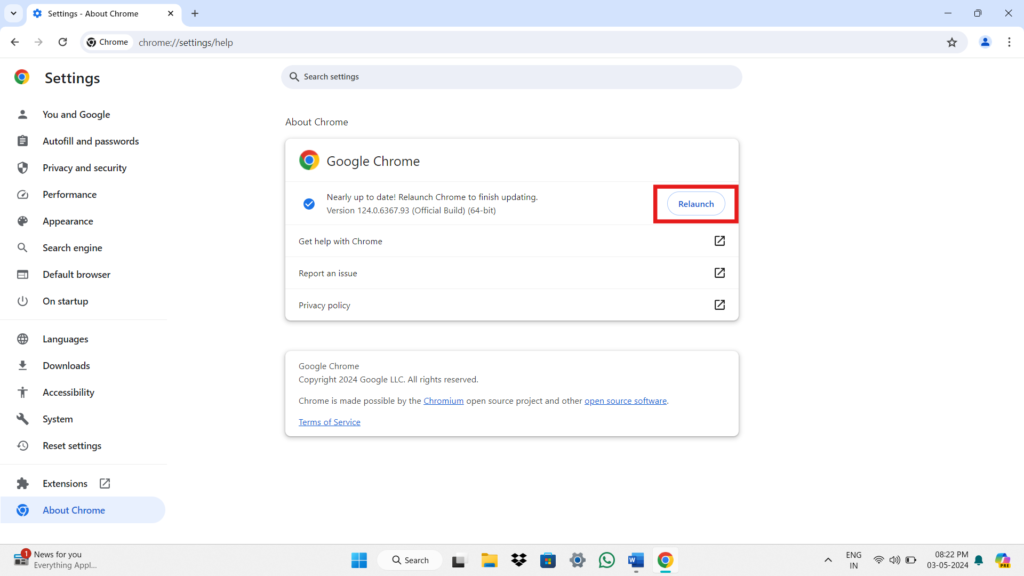Click the Chrome site info chip
This screenshot has height=576, width=1024.
coord(108,42)
